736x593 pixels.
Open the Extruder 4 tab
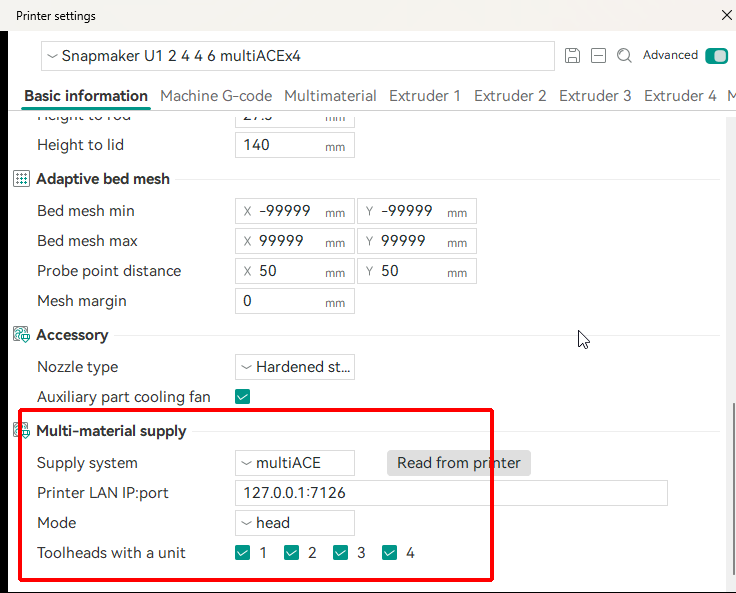(680, 96)
